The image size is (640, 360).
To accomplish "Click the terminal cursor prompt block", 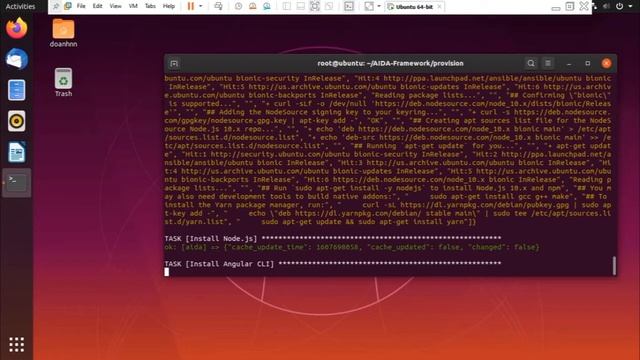I will 167,272.
